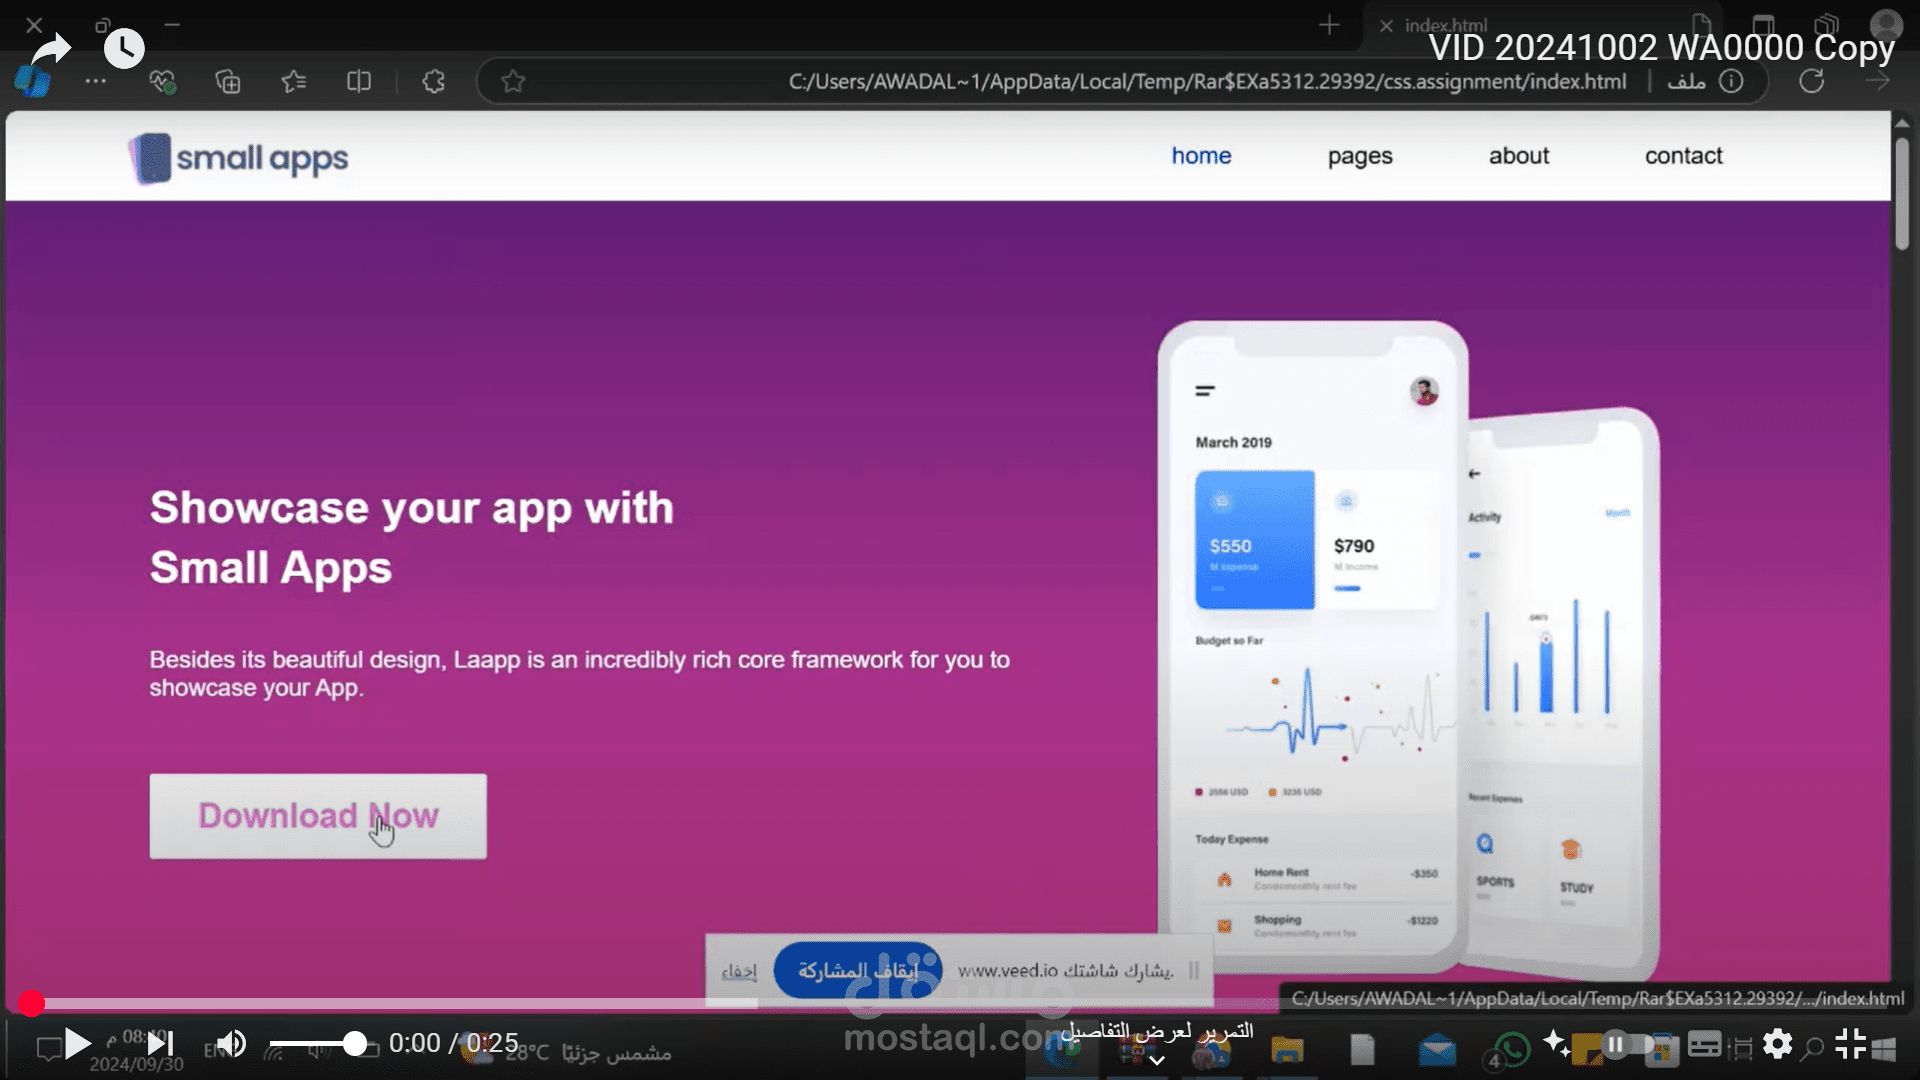Screen dimensions: 1920x1080
Task: Click the إيقاف المشاركة stop sharing button
Action: tap(858, 969)
